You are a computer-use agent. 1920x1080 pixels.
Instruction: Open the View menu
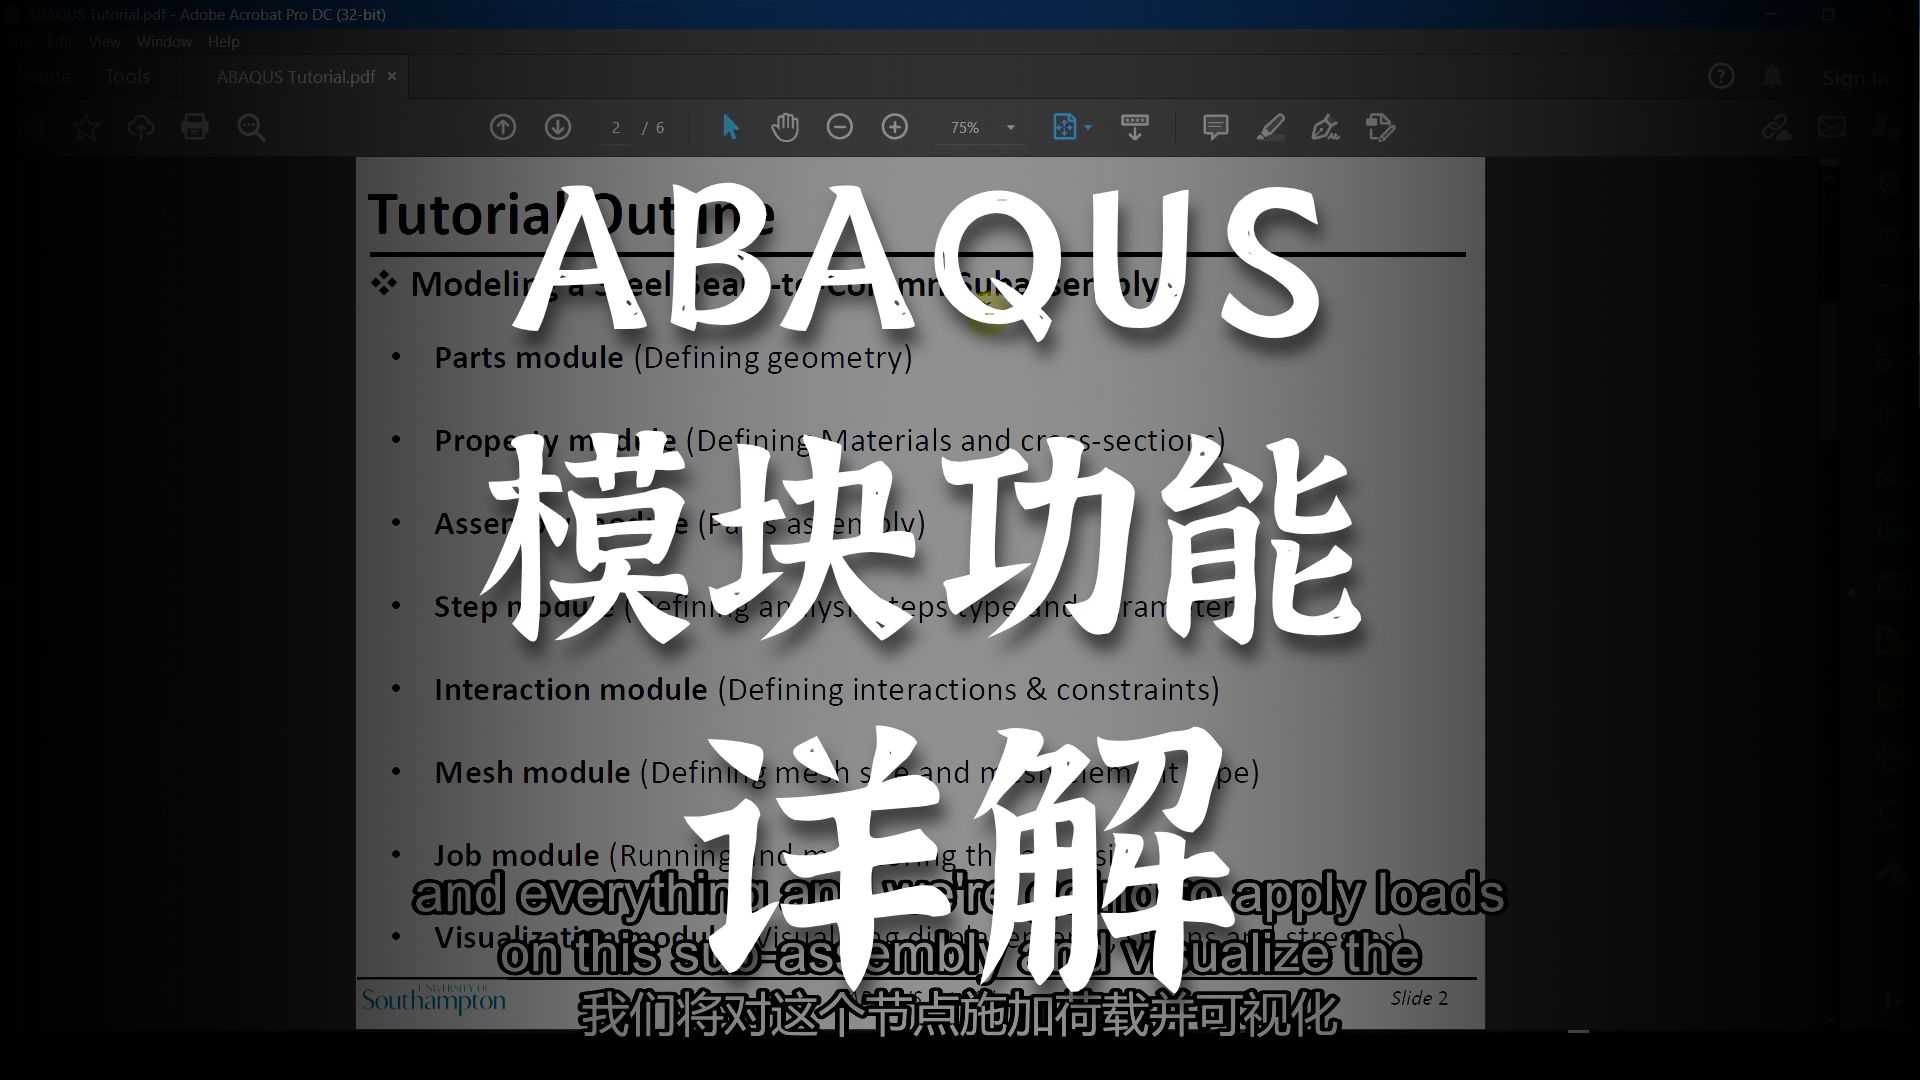point(104,41)
